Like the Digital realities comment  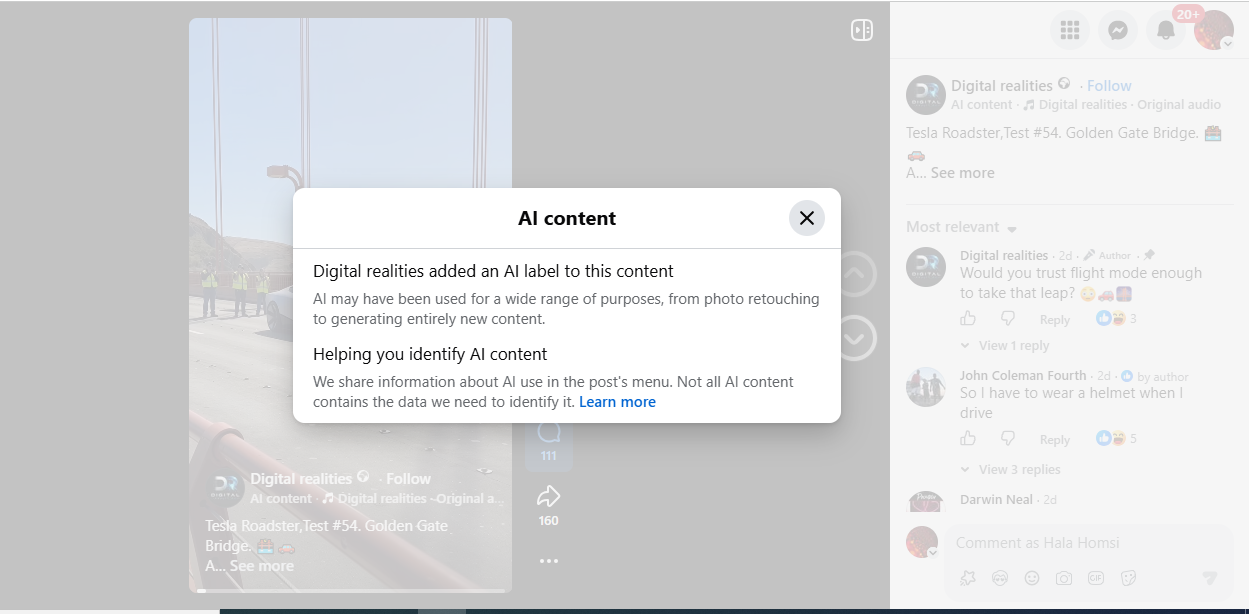[x=968, y=319]
